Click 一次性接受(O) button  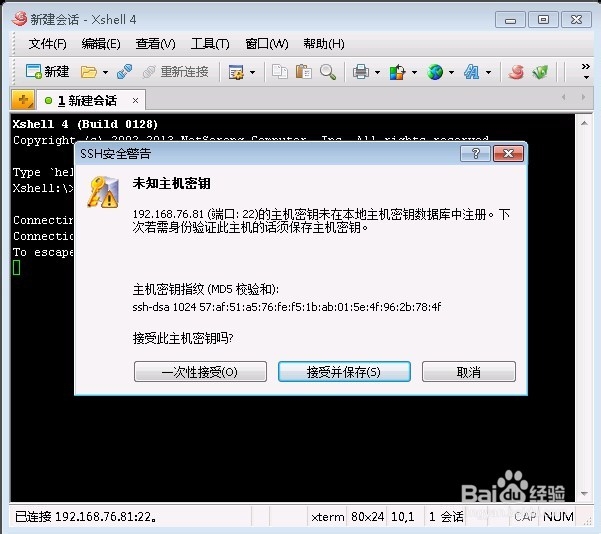tap(200, 371)
